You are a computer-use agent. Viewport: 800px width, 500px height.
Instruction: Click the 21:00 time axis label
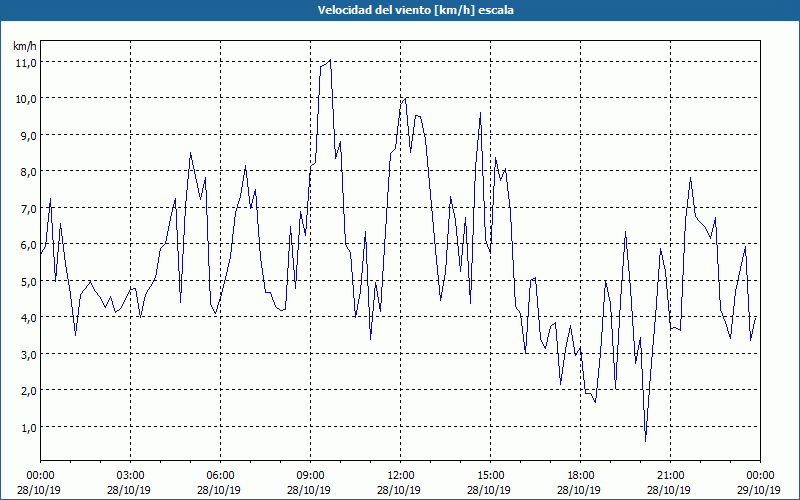[670, 476]
